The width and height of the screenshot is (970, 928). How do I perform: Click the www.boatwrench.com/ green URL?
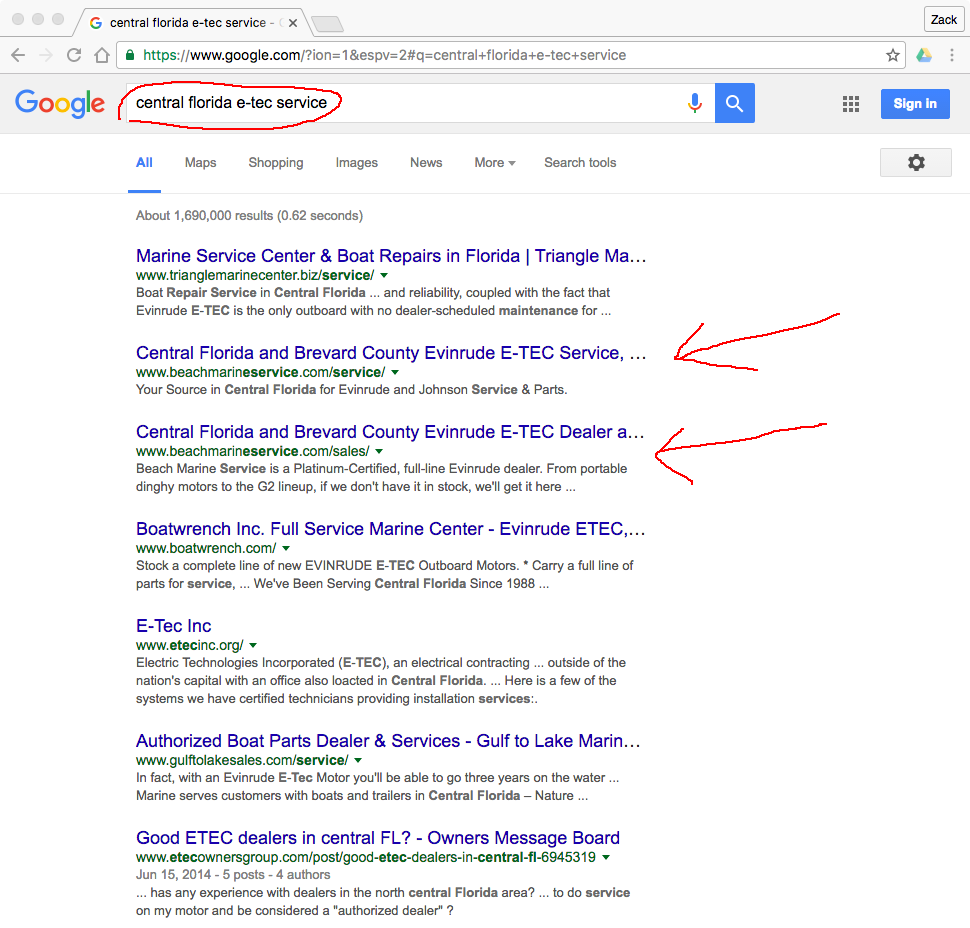206,549
